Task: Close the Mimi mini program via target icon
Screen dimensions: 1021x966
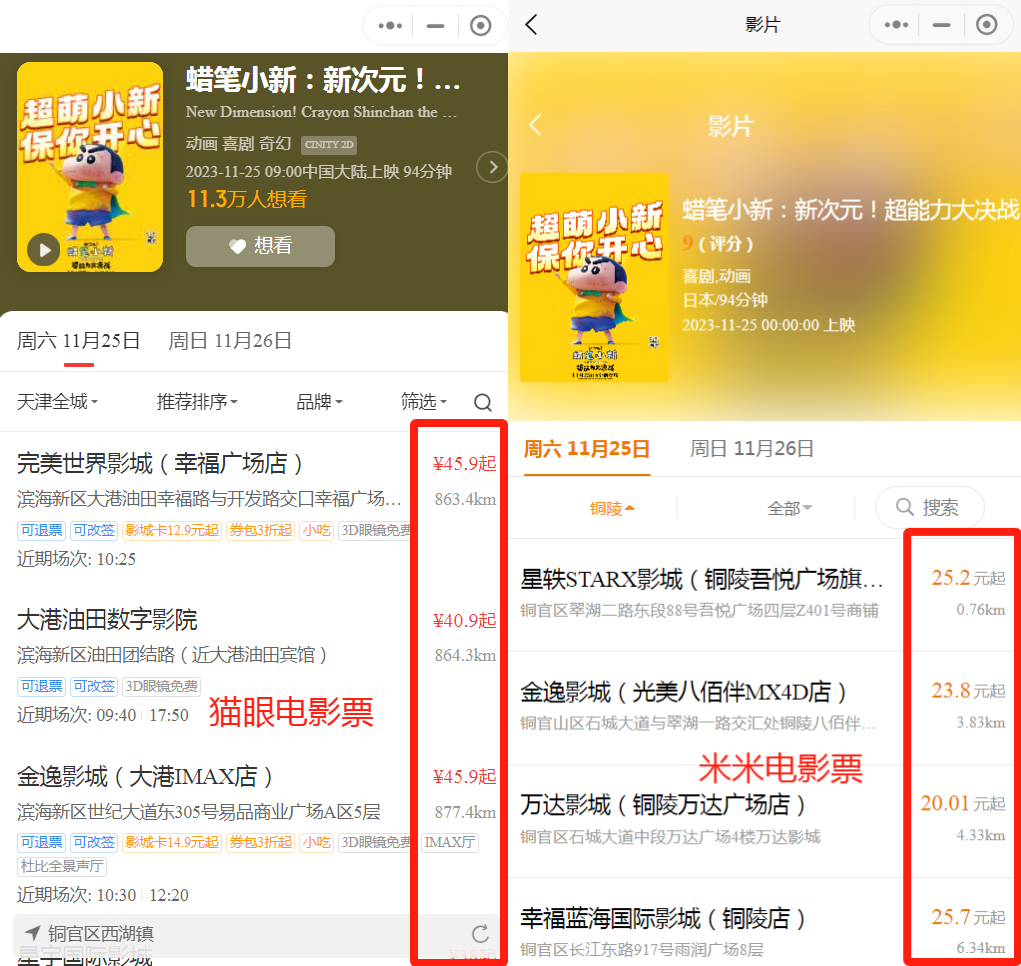Action: point(986,25)
